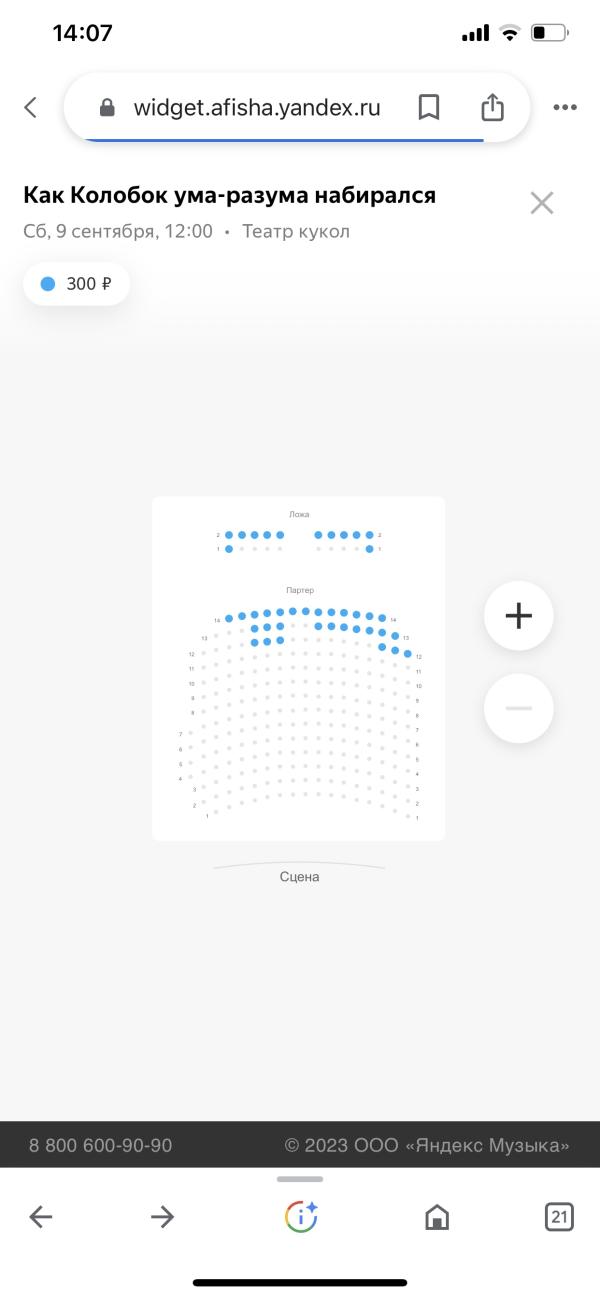Pick leftmost blue seat in Партер row 14
The height and width of the screenshot is (1298, 600).
click(x=229, y=618)
